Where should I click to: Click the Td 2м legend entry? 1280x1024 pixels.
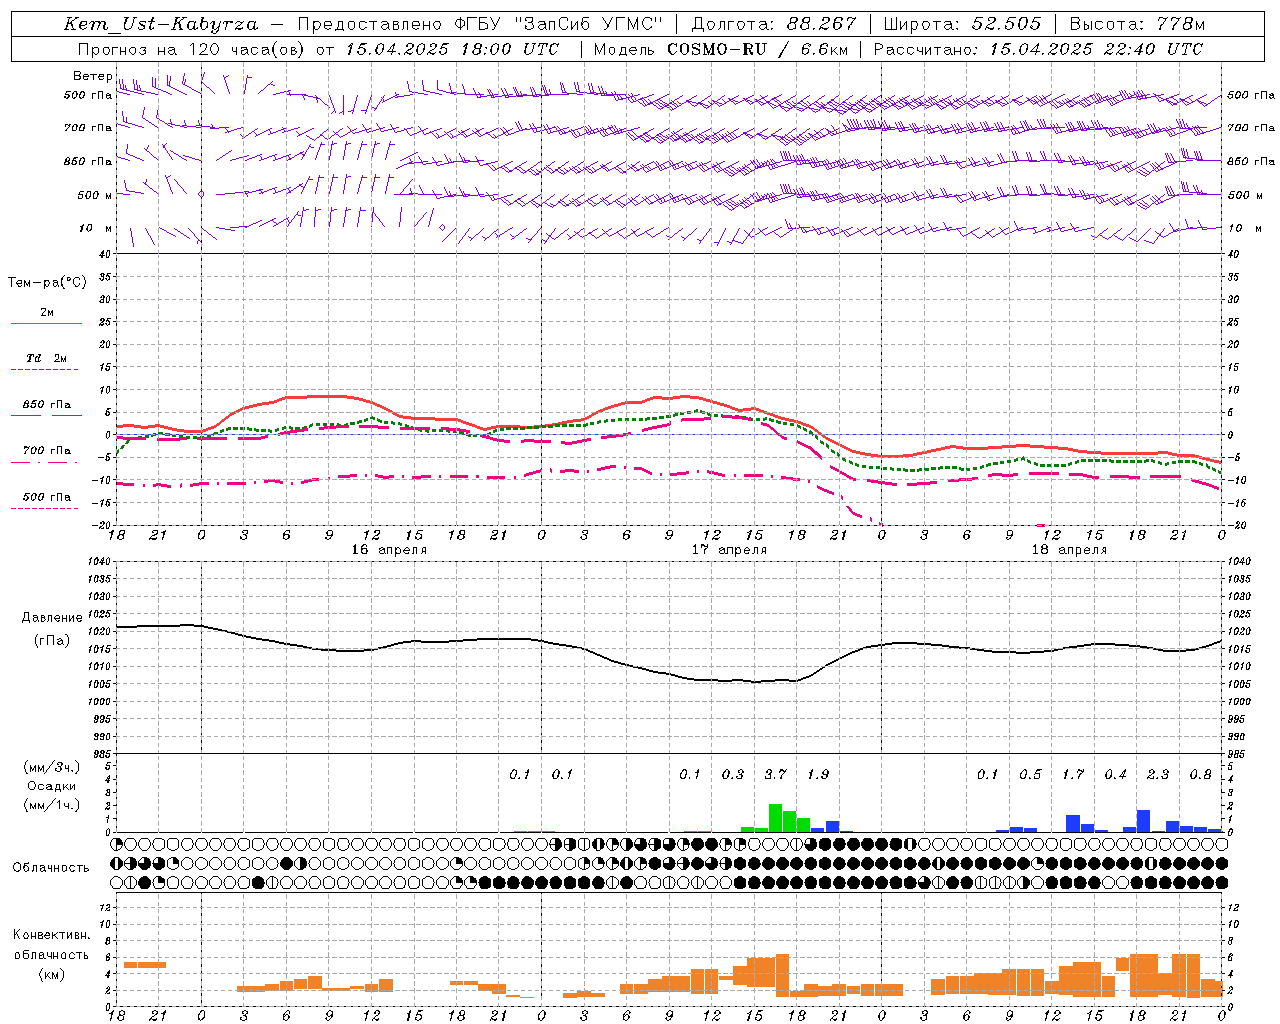(46, 358)
